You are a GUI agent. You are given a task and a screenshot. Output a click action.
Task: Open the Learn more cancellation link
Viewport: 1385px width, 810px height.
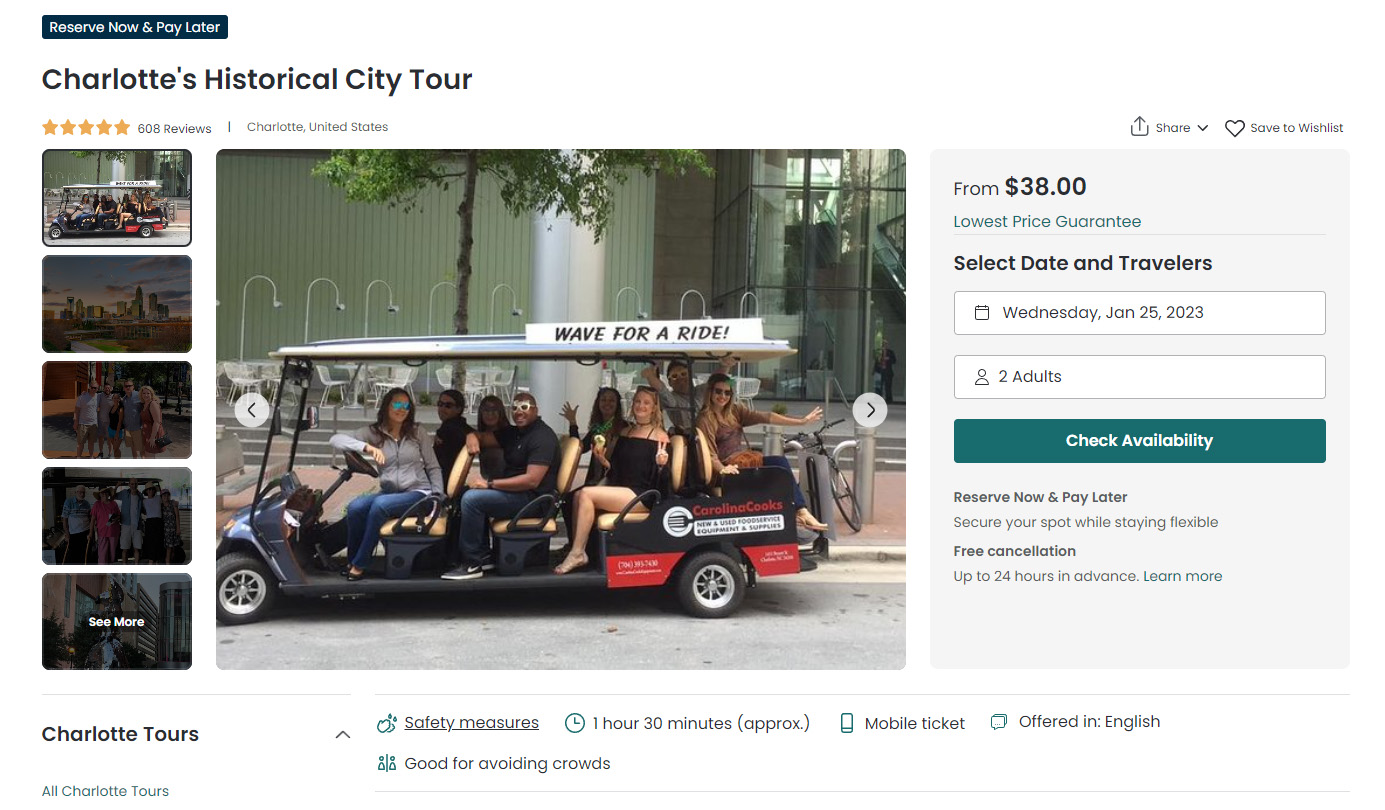tap(1182, 575)
